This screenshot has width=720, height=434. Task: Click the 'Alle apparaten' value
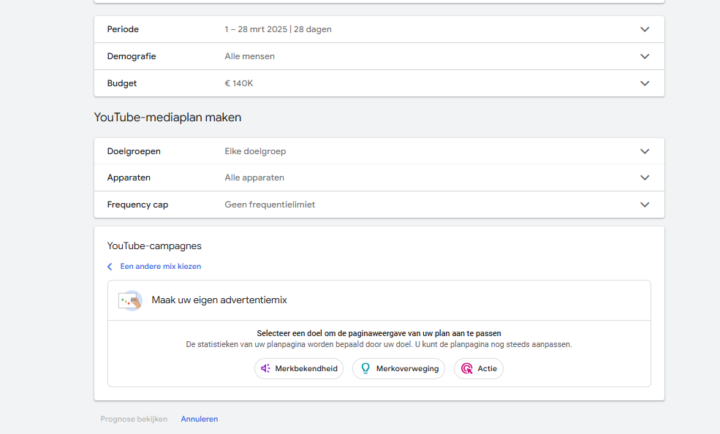[254, 178]
